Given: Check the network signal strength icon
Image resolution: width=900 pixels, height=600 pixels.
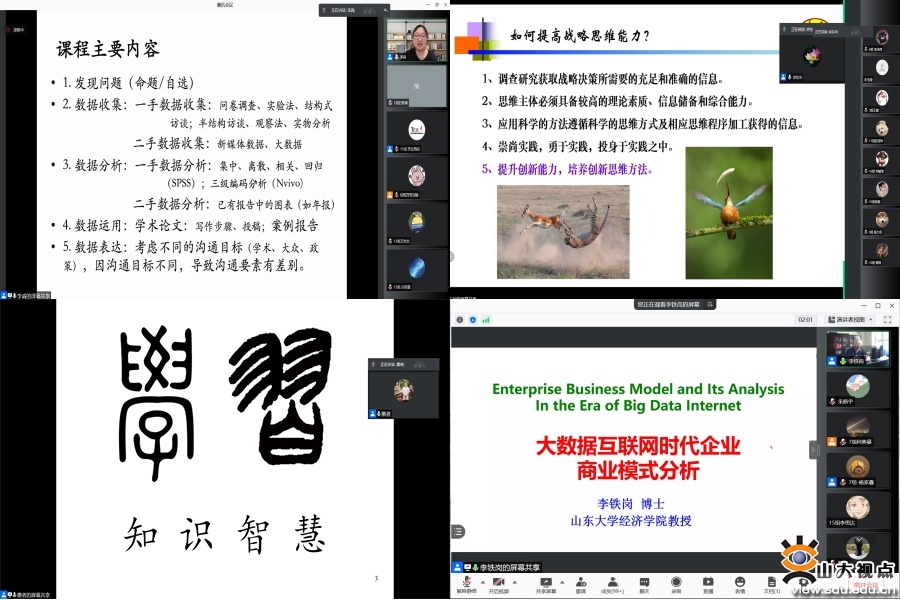Looking at the screenshot, I should pyautogui.click(x=486, y=319).
